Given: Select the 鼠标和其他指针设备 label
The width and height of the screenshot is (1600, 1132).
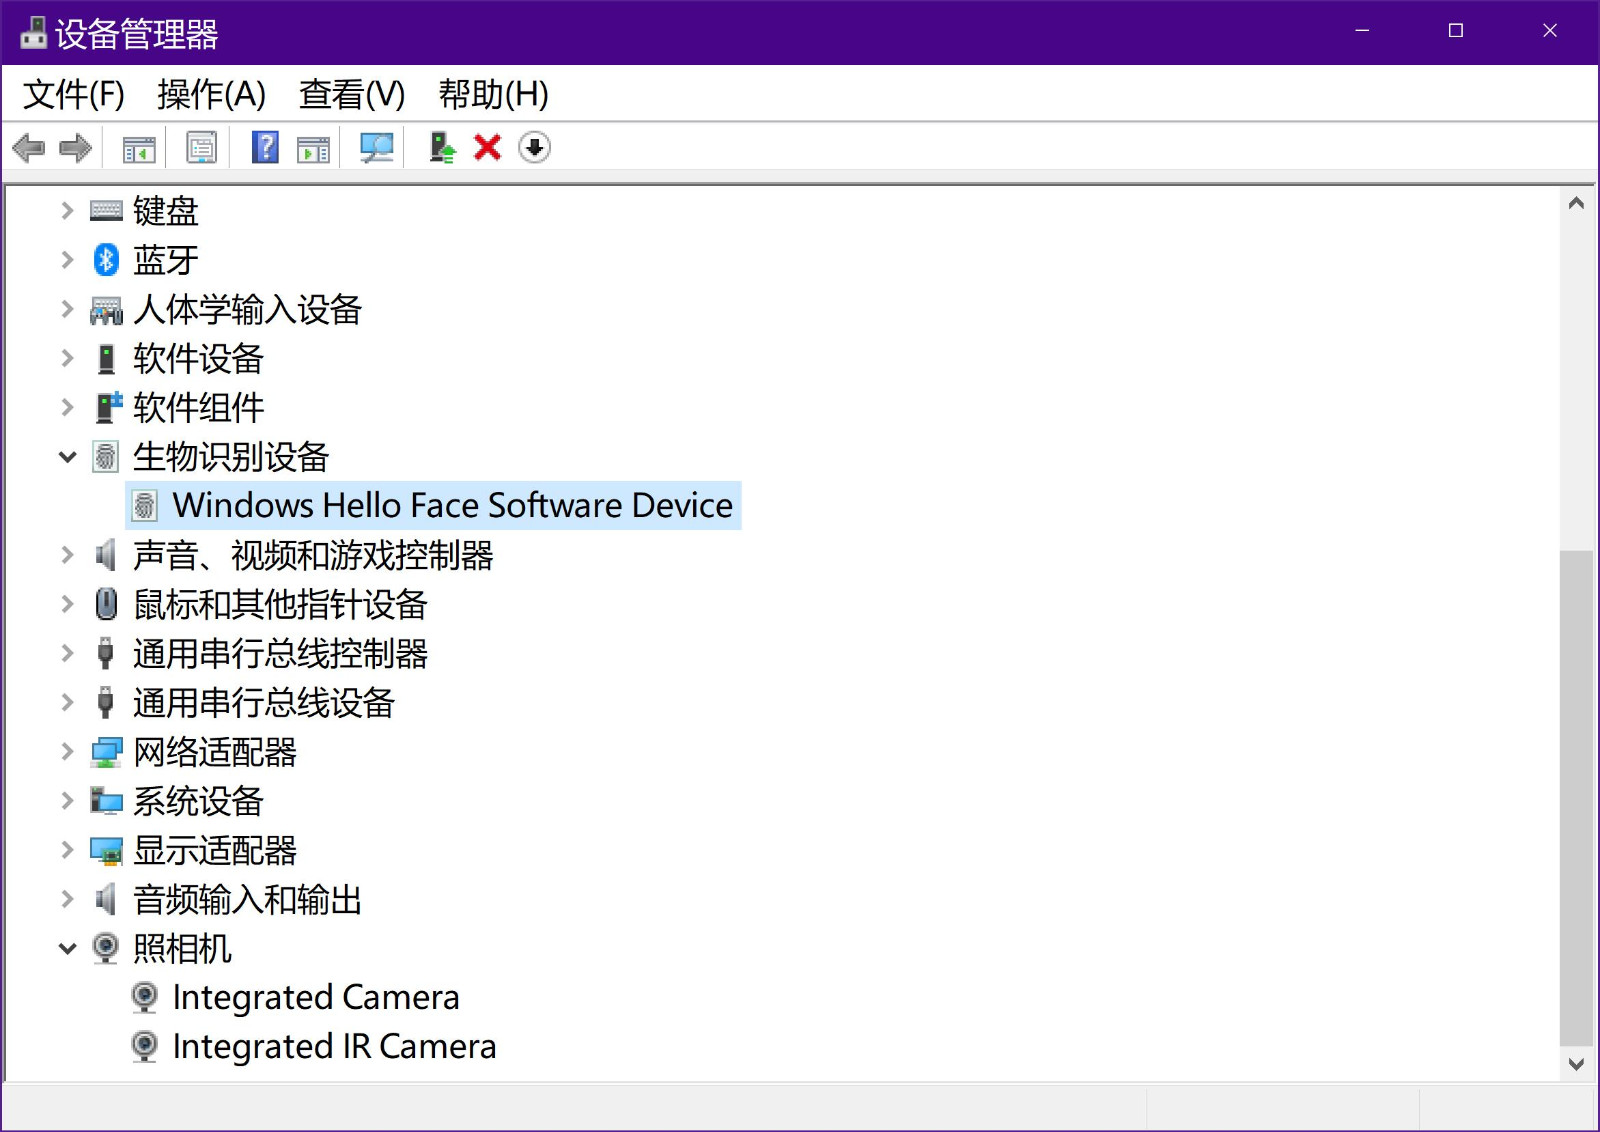Looking at the screenshot, I should coord(280,604).
